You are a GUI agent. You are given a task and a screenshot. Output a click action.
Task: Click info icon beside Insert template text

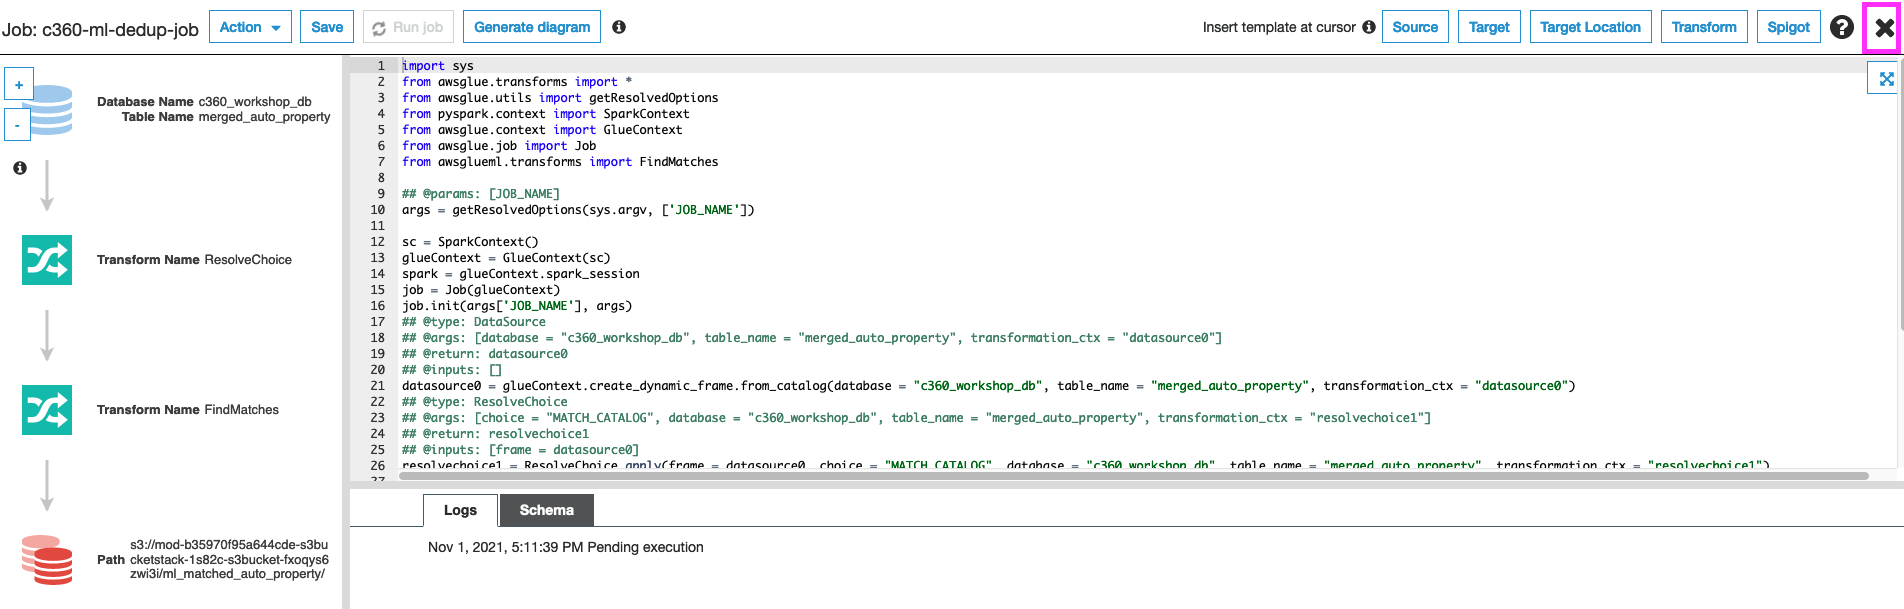1369,27
